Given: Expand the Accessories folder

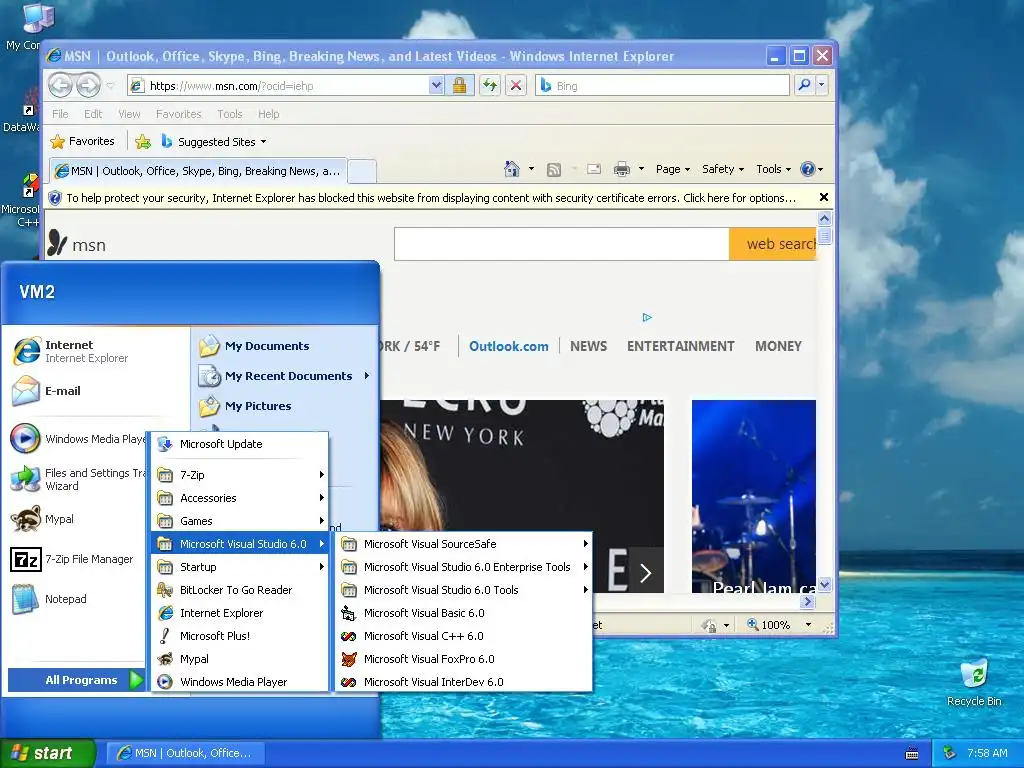Looking at the screenshot, I should click(x=240, y=498).
